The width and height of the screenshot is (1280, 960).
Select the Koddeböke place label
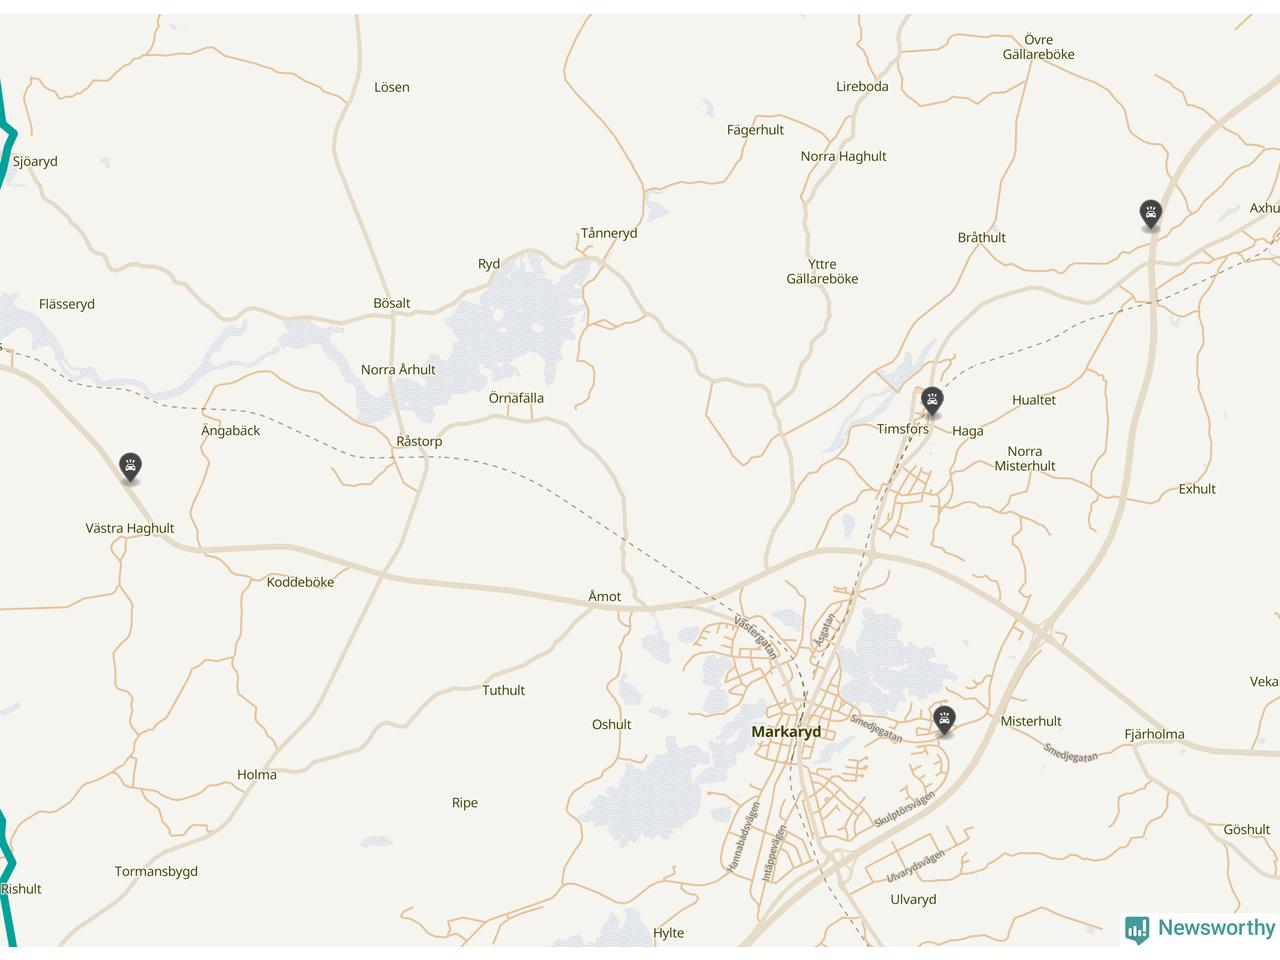[300, 582]
